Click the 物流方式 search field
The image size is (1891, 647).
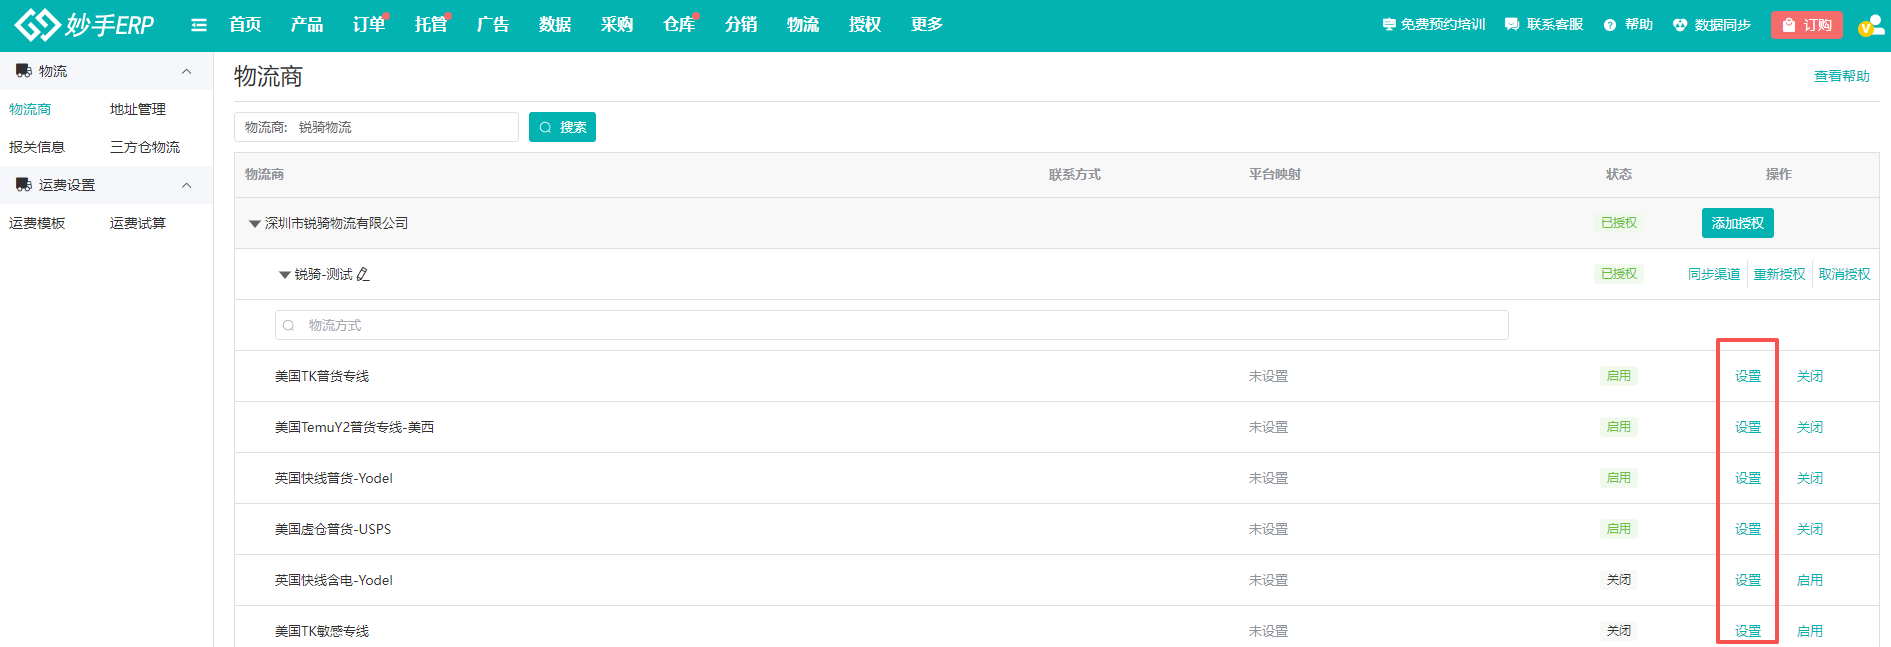(x=890, y=325)
